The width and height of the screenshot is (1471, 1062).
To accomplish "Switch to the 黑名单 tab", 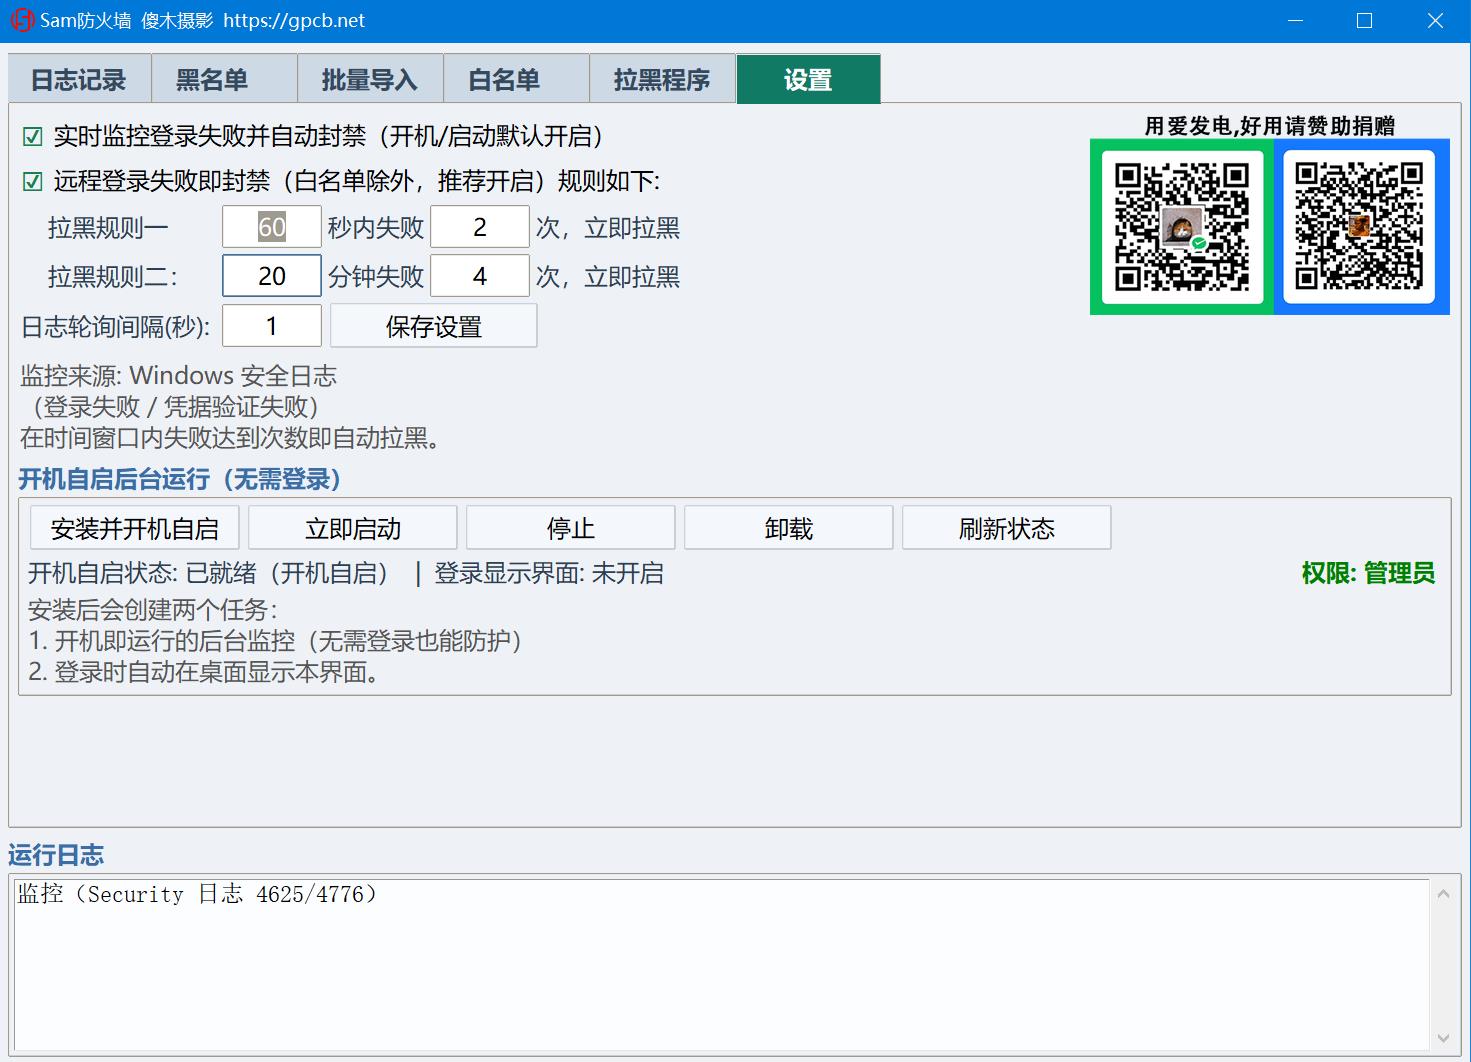I will point(224,79).
